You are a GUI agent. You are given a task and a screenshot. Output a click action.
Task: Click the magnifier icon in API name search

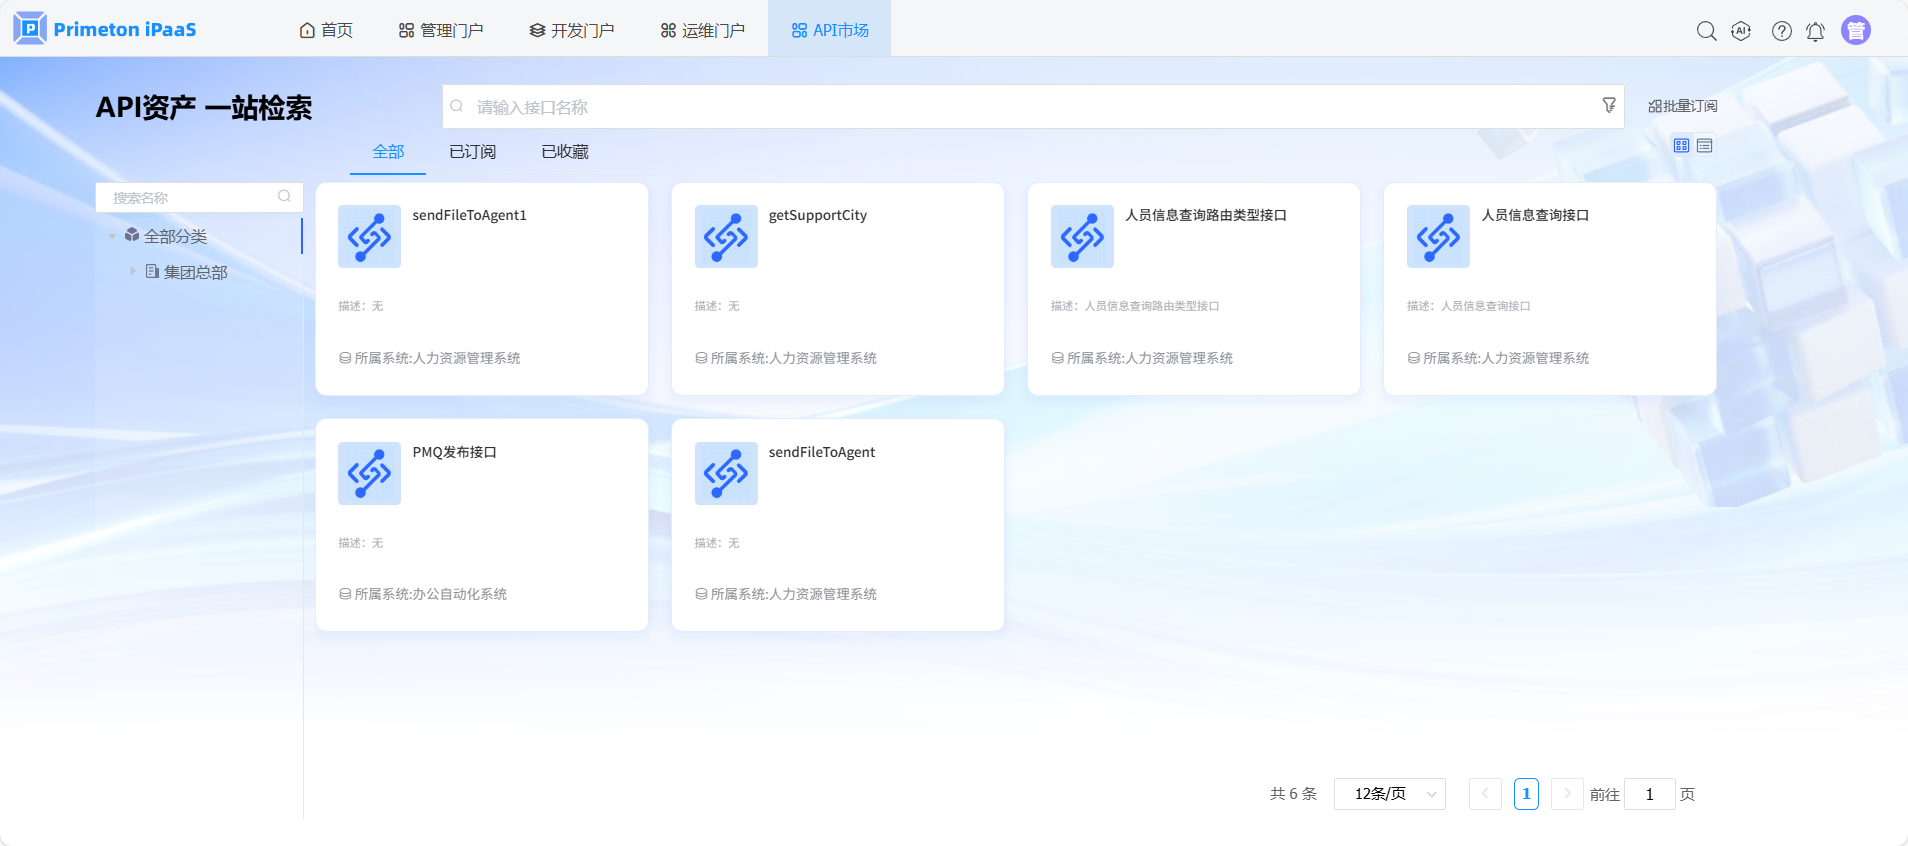[x=457, y=106]
